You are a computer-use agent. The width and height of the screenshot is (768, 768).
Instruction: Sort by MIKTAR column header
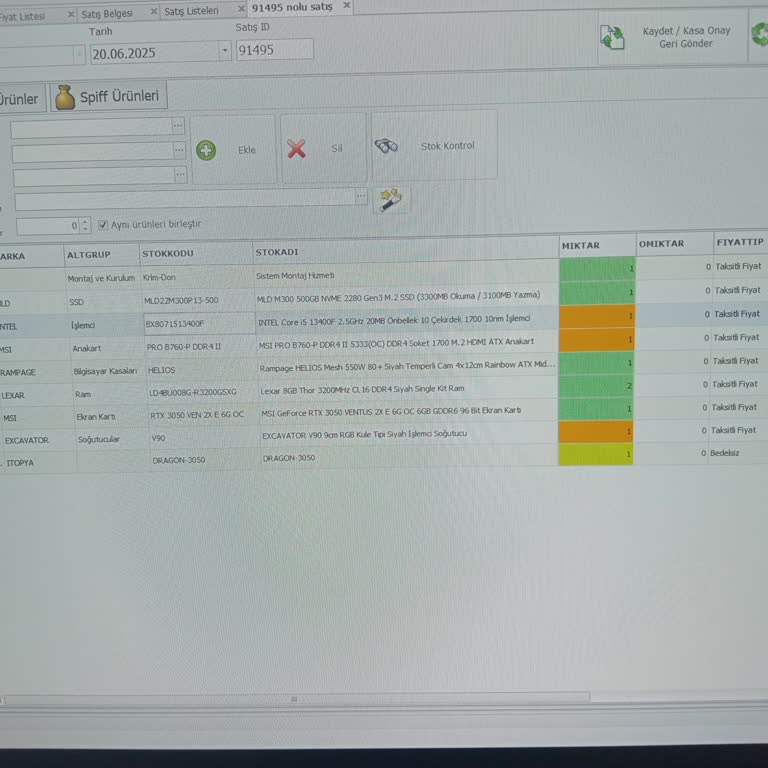[x=597, y=245]
